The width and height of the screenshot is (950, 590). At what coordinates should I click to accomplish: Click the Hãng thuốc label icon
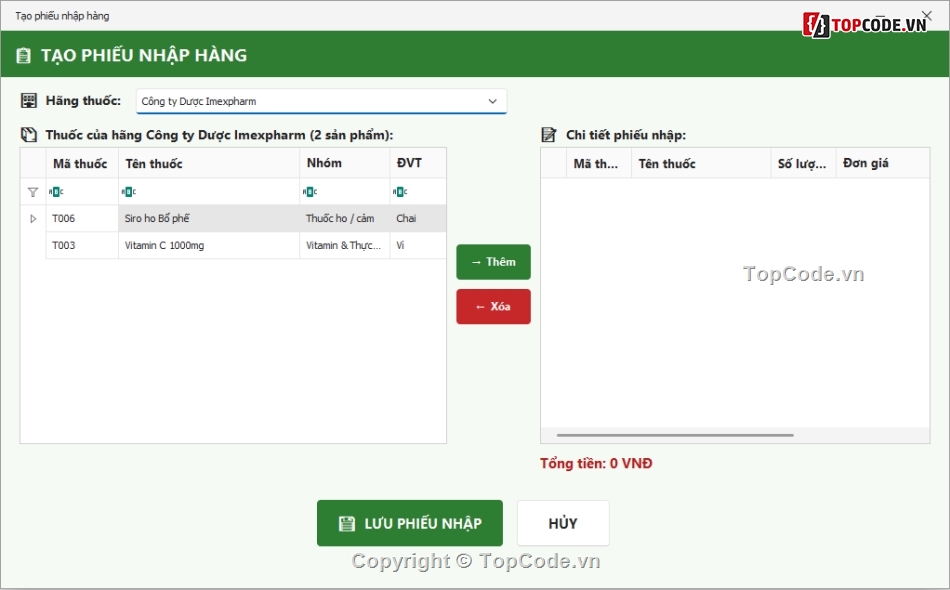click(28, 101)
